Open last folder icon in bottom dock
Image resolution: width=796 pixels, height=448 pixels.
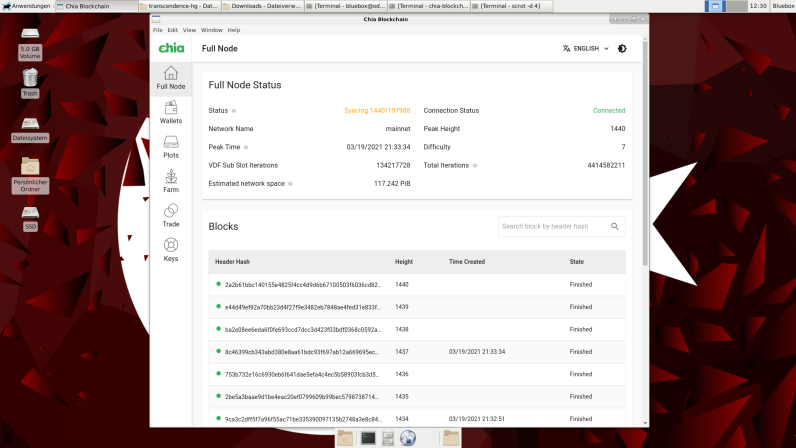coord(451,438)
